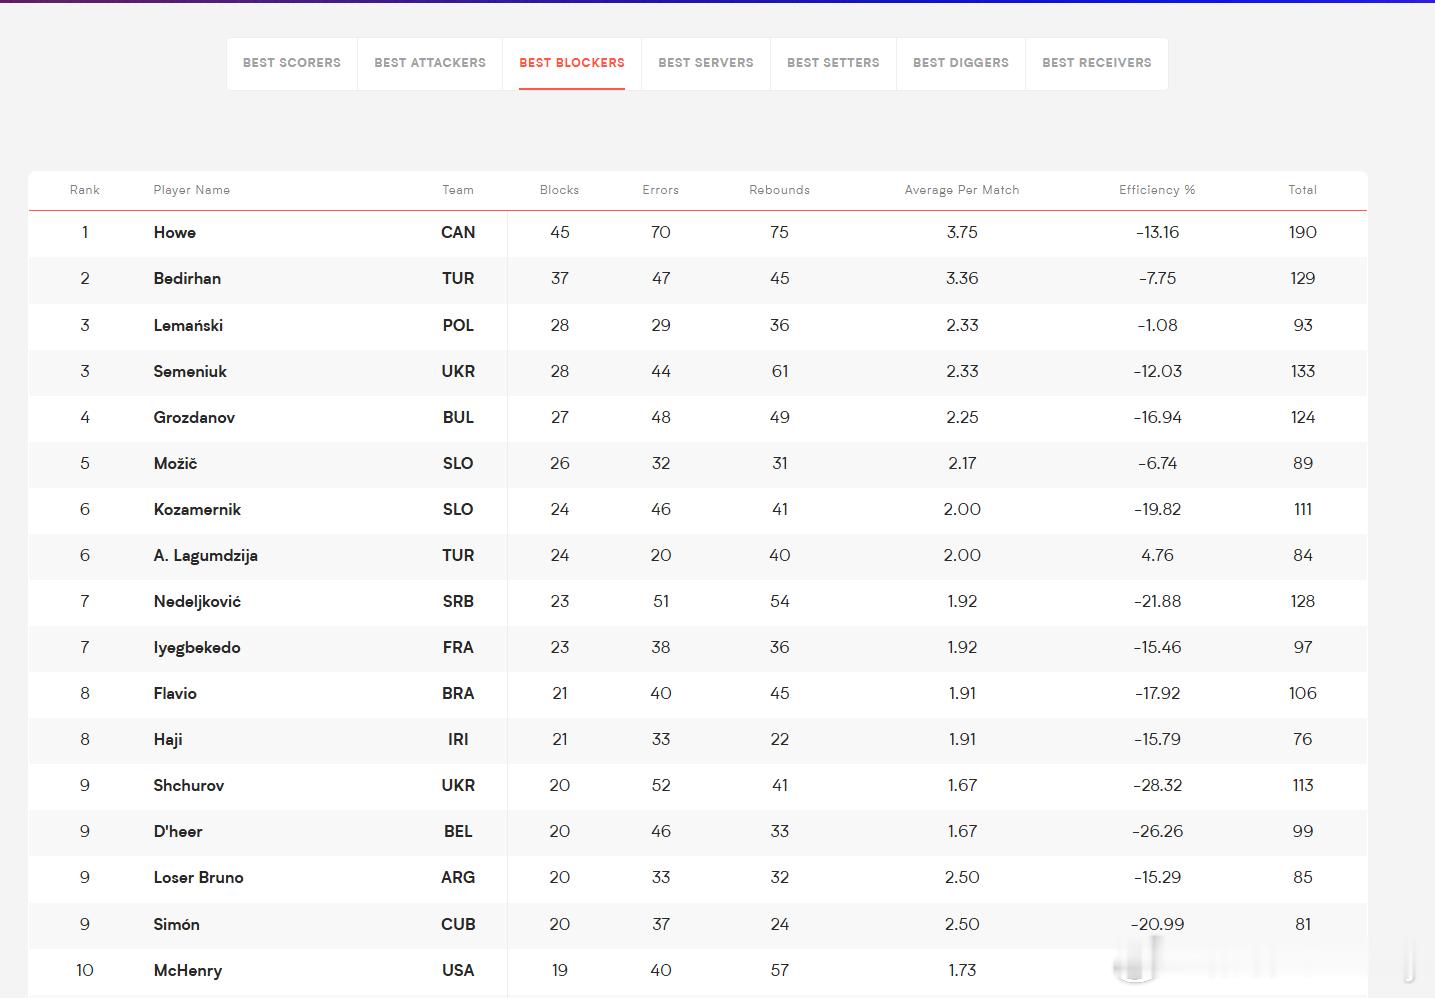This screenshot has height=998, width=1435.
Task: Click the ARG team code
Action: pyautogui.click(x=458, y=878)
